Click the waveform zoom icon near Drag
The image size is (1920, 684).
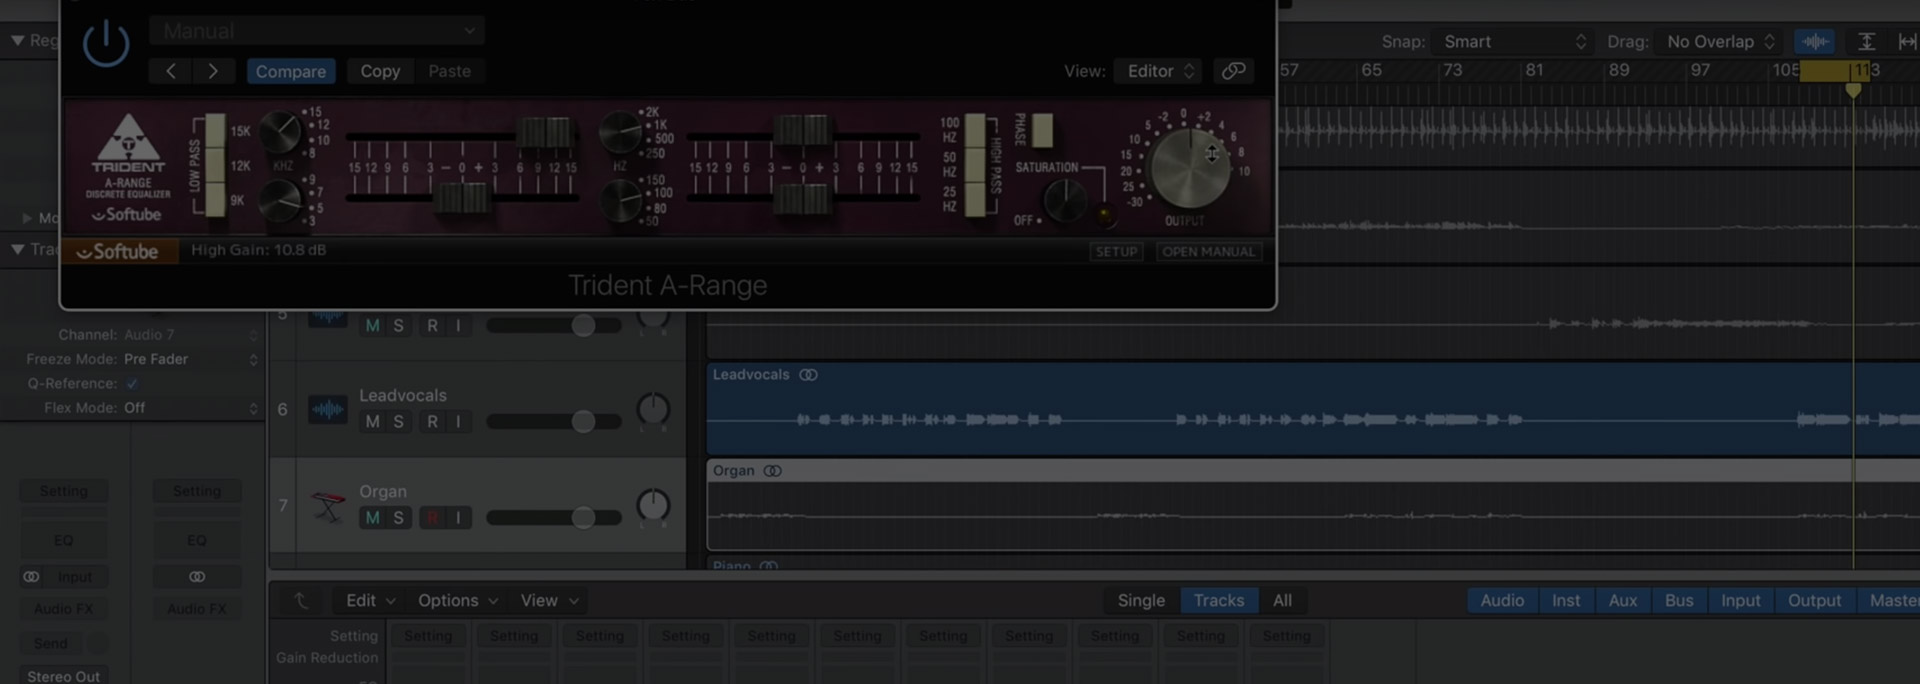[x=1814, y=42]
